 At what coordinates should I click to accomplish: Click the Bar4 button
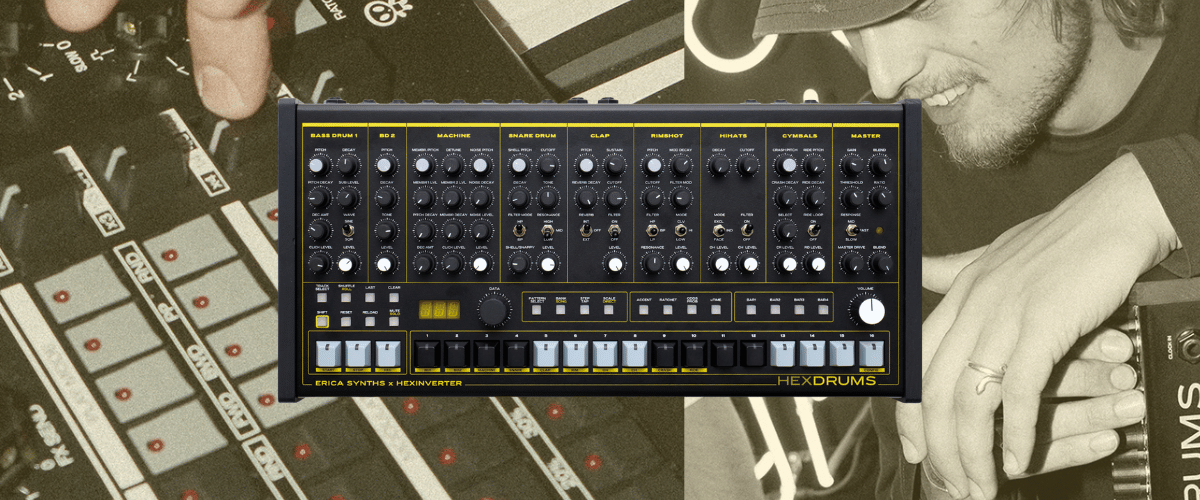(822, 310)
